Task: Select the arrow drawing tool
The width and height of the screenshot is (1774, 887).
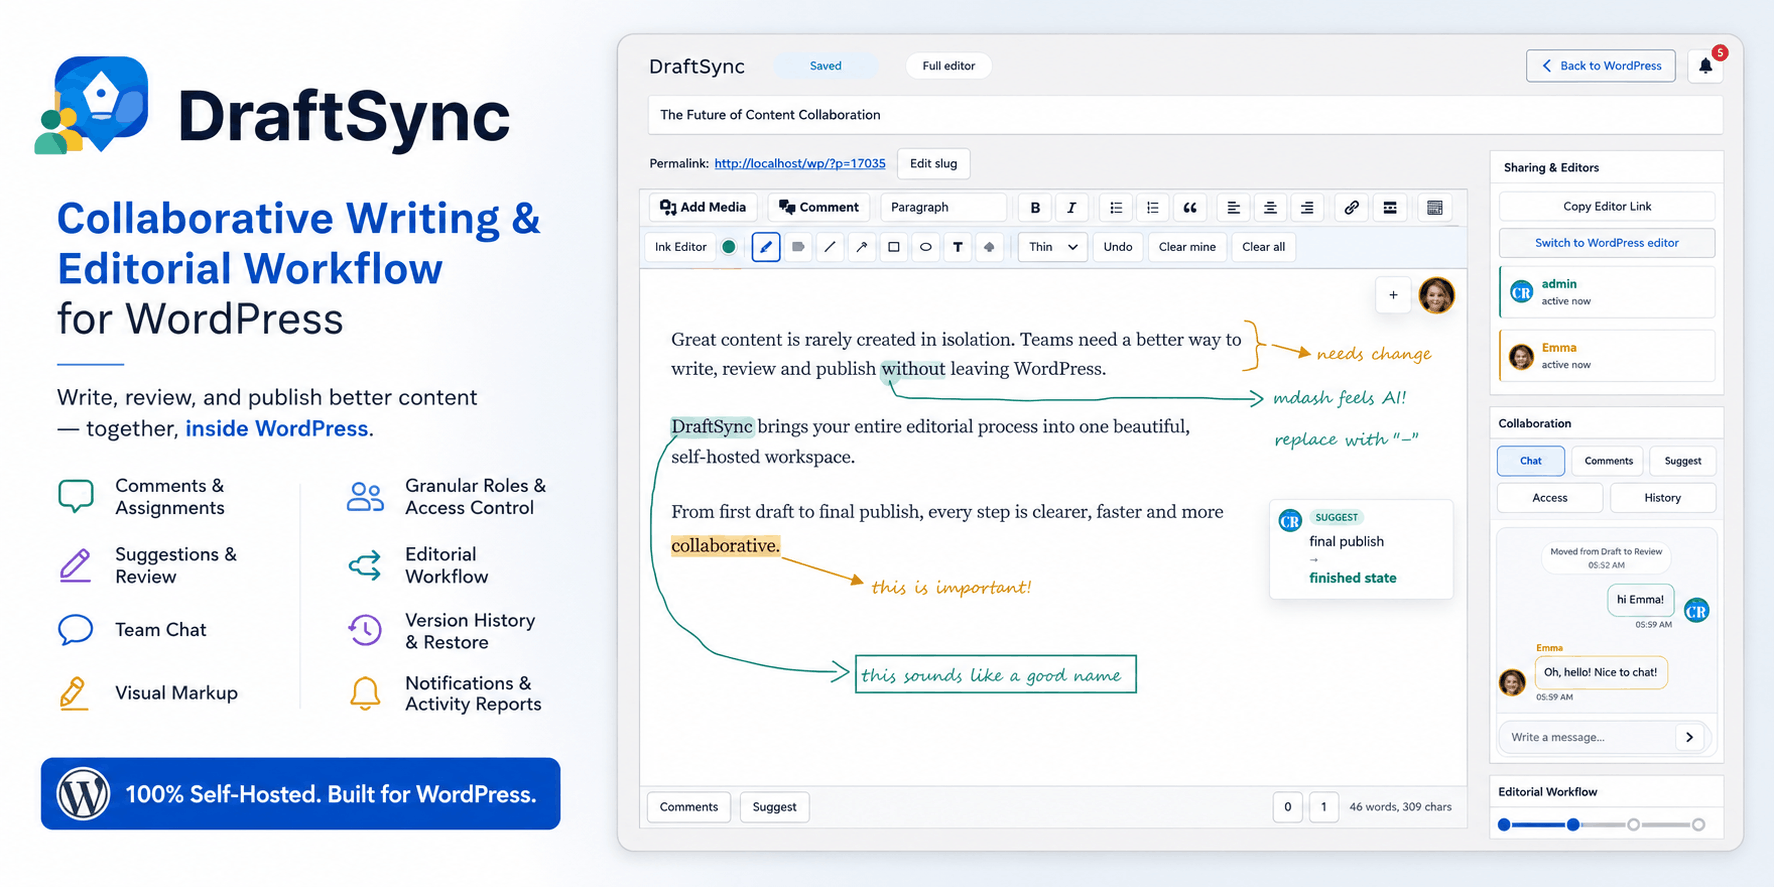Action: point(862,247)
